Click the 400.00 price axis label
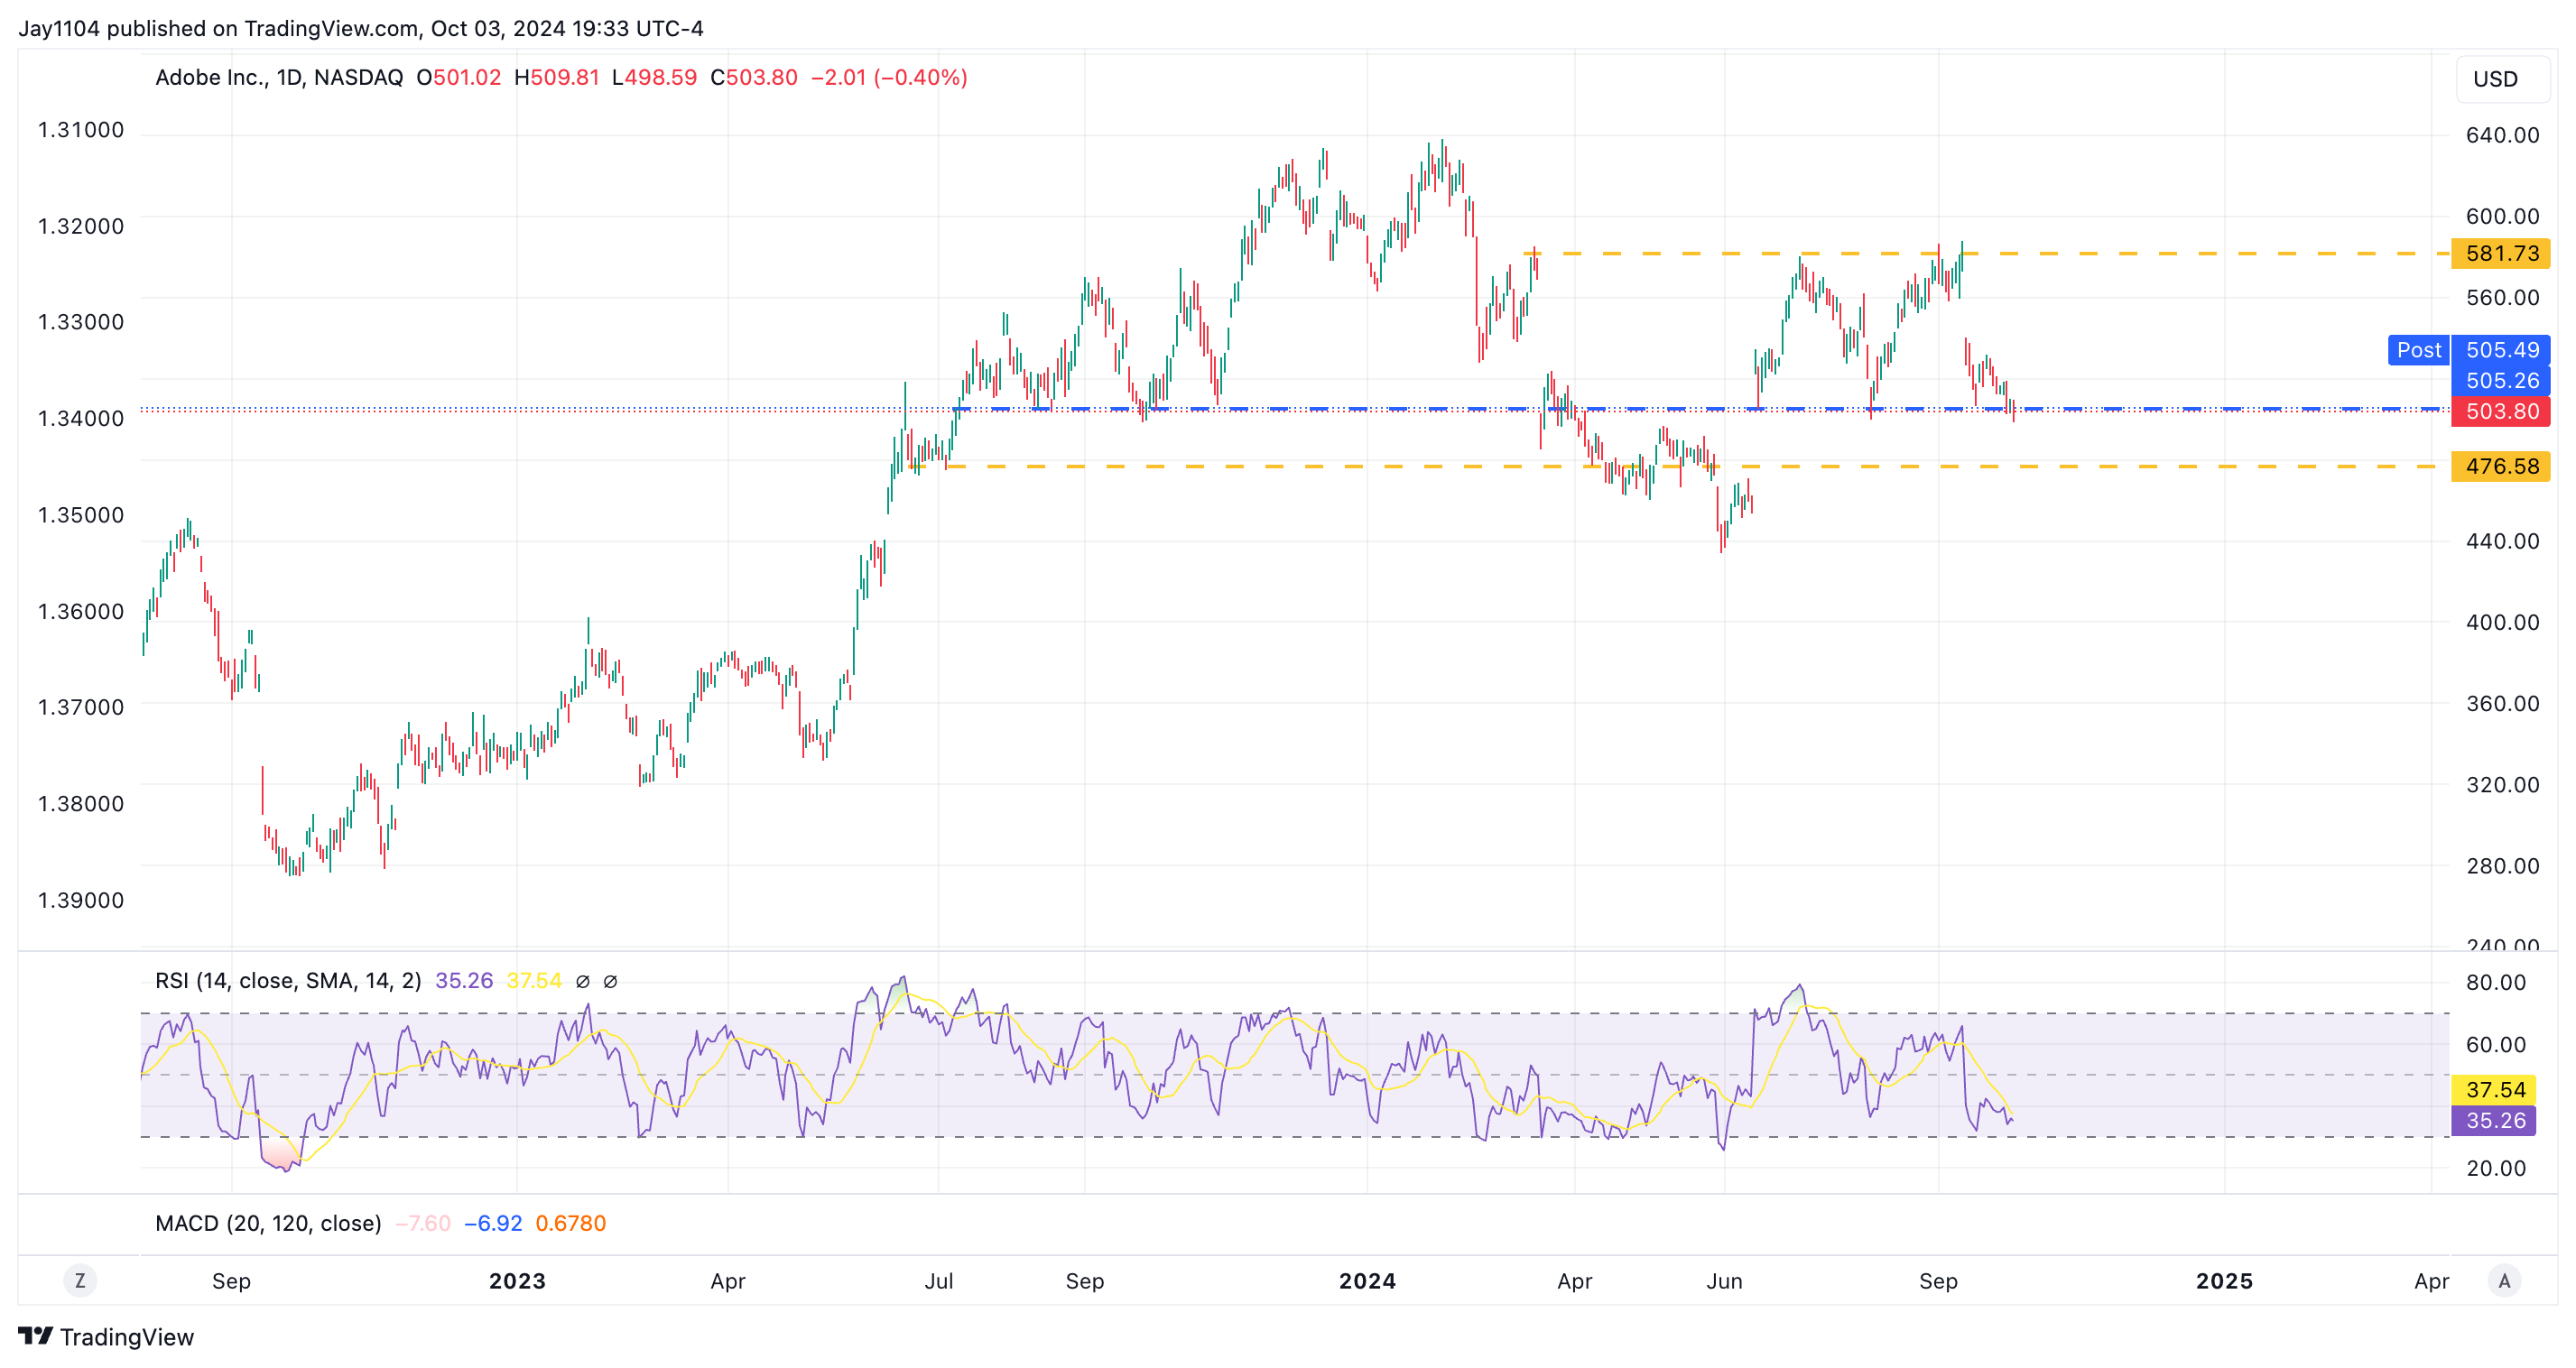Viewport: 2576px width, 1368px height. pos(2502,622)
